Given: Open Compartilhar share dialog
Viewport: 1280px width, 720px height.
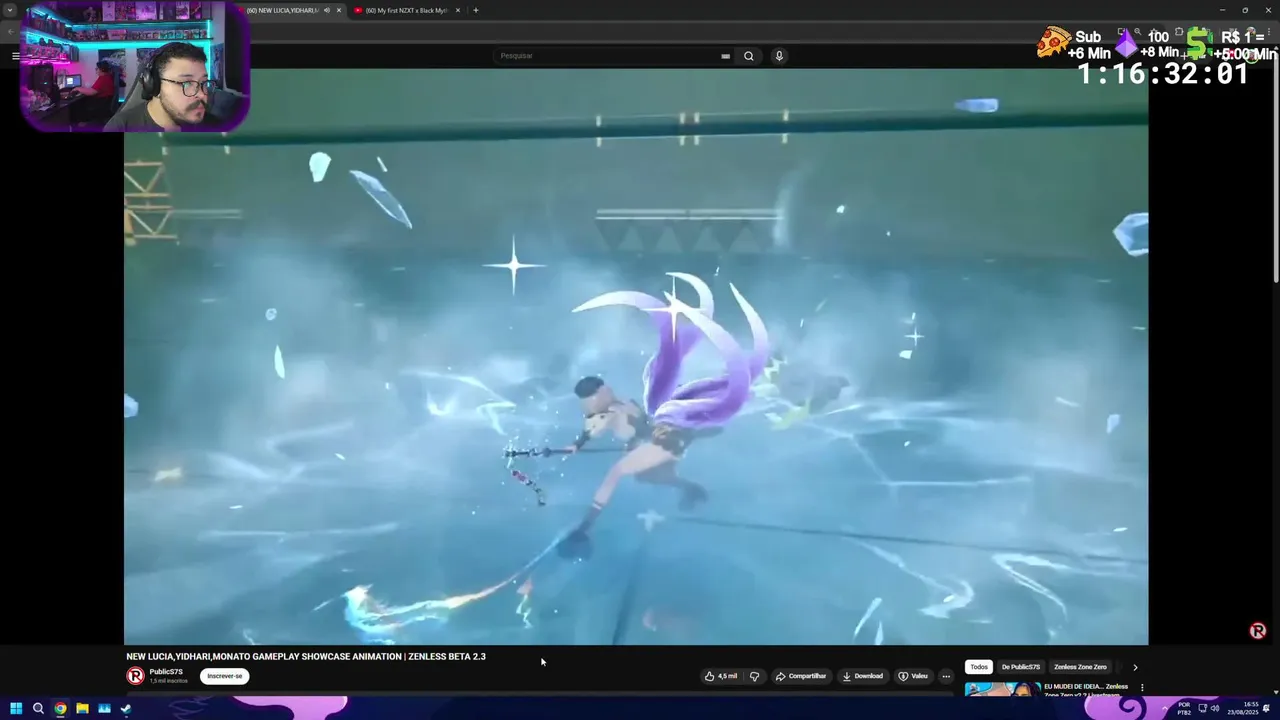Looking at the screenshot, I should coord(801,676).
